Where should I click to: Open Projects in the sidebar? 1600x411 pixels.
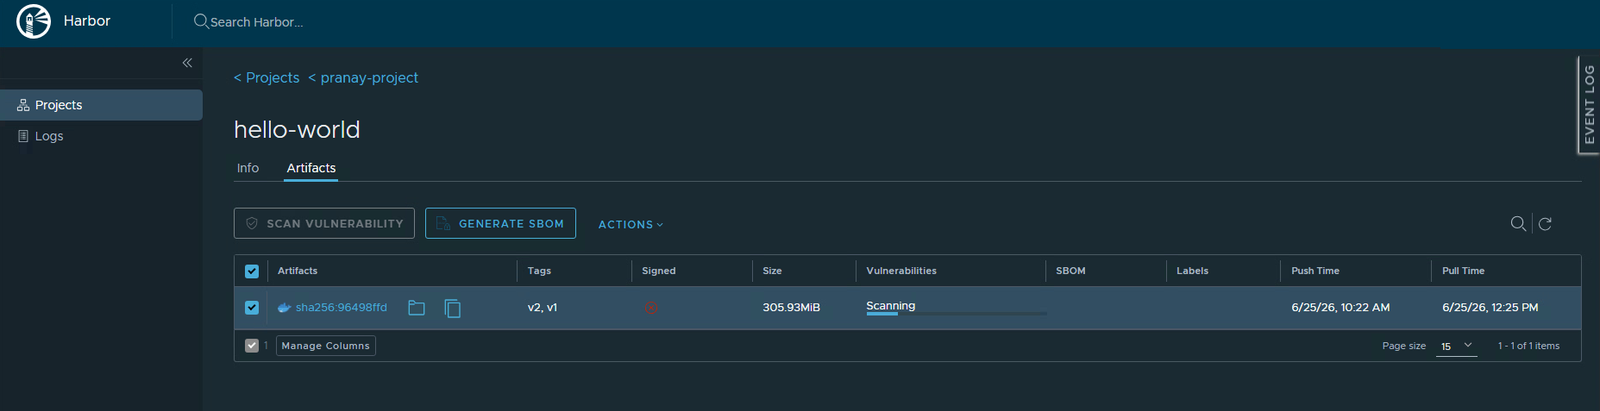pos(101,105)
